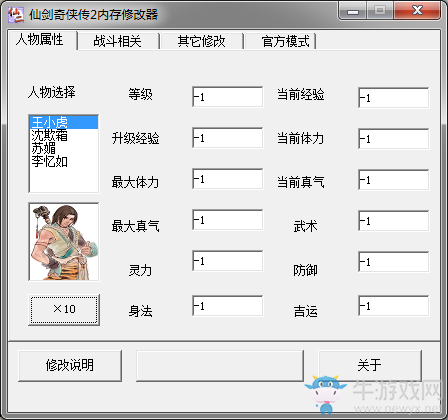Select the 最大体力 value field
The height and width of the screenshot is (420, 448).
[227, 179]
